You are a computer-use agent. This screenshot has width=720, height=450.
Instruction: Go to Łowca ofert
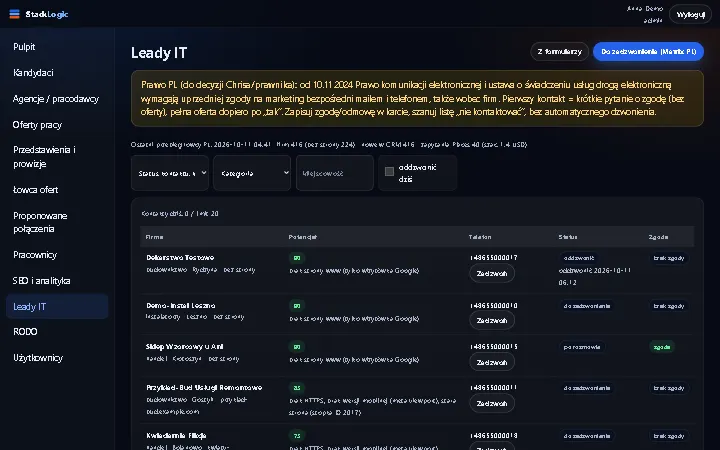point(35,190)
